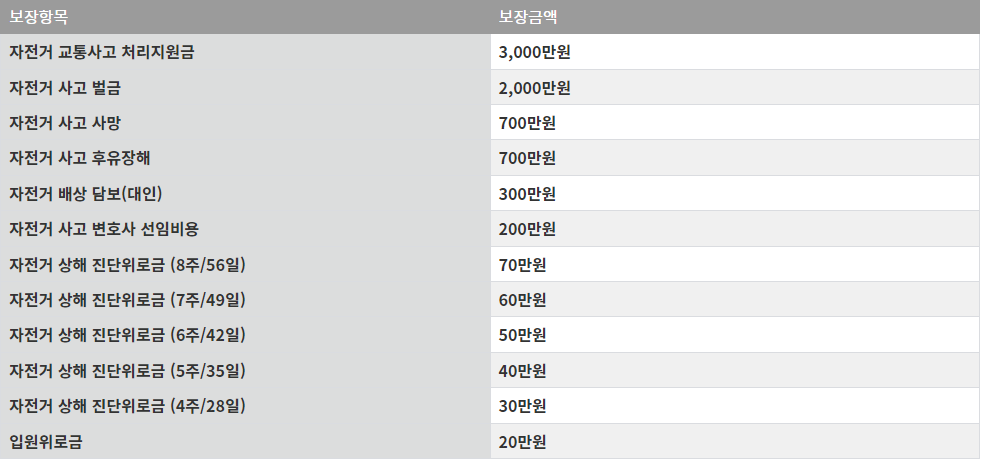Select the 진단위로금 (4주/28일) row label
Image resolution: width=982 pixels, height=463 pixels.
[127, 406]
